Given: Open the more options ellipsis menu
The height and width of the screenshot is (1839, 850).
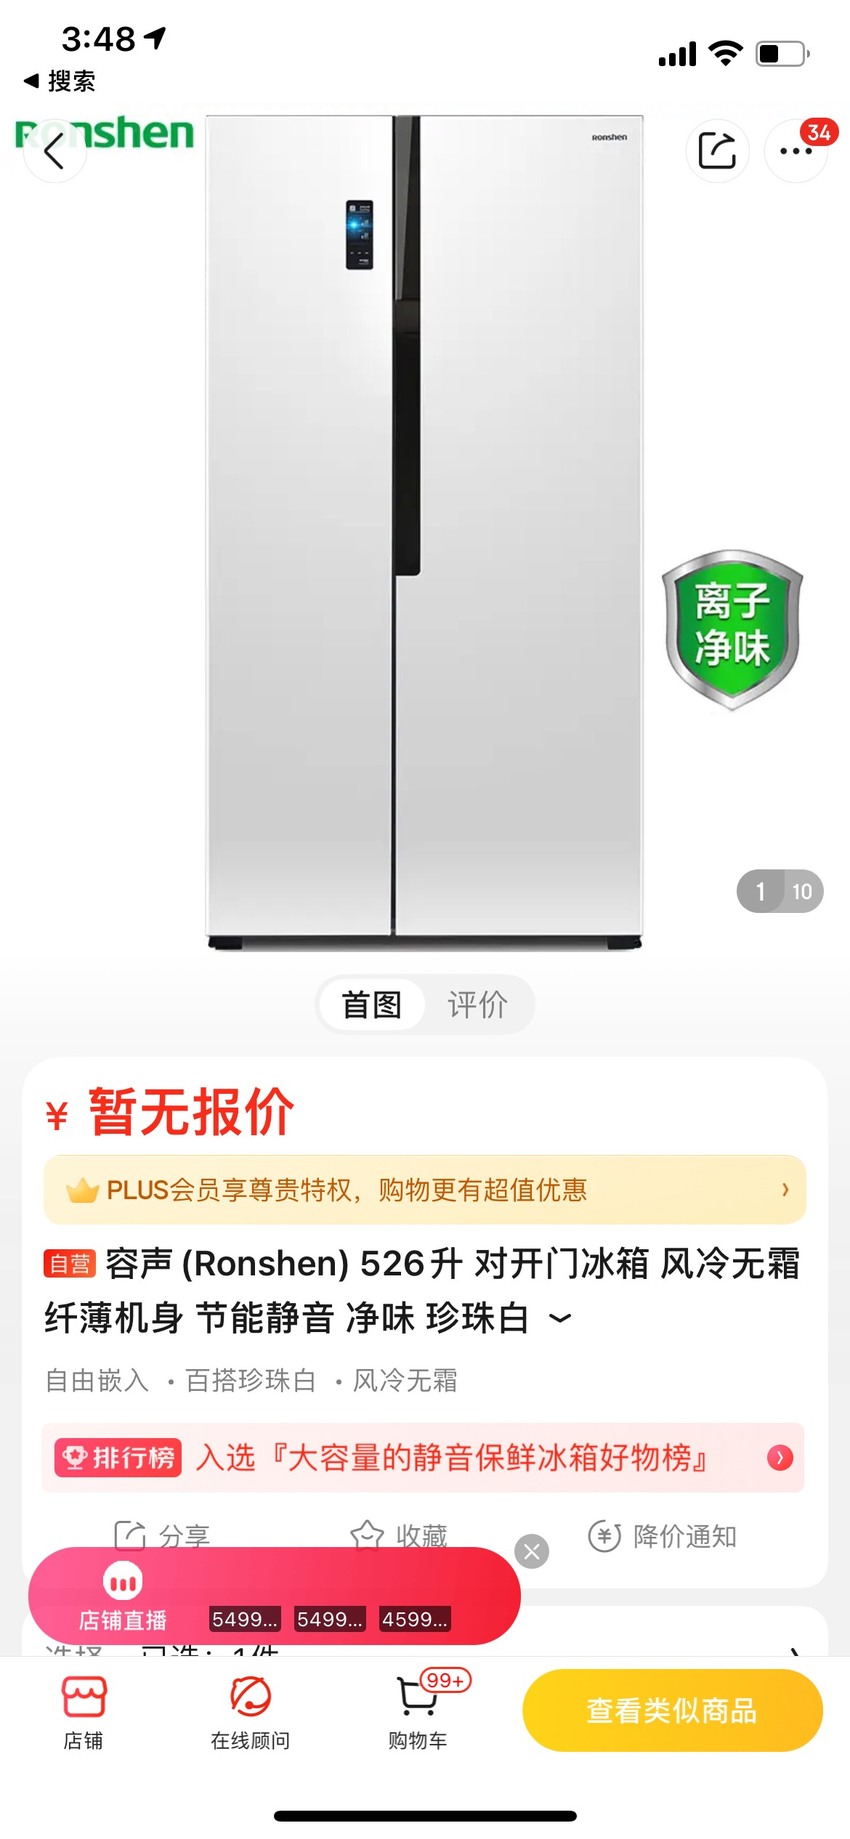Looking at the screenshot, I should [x=796, y=151].
